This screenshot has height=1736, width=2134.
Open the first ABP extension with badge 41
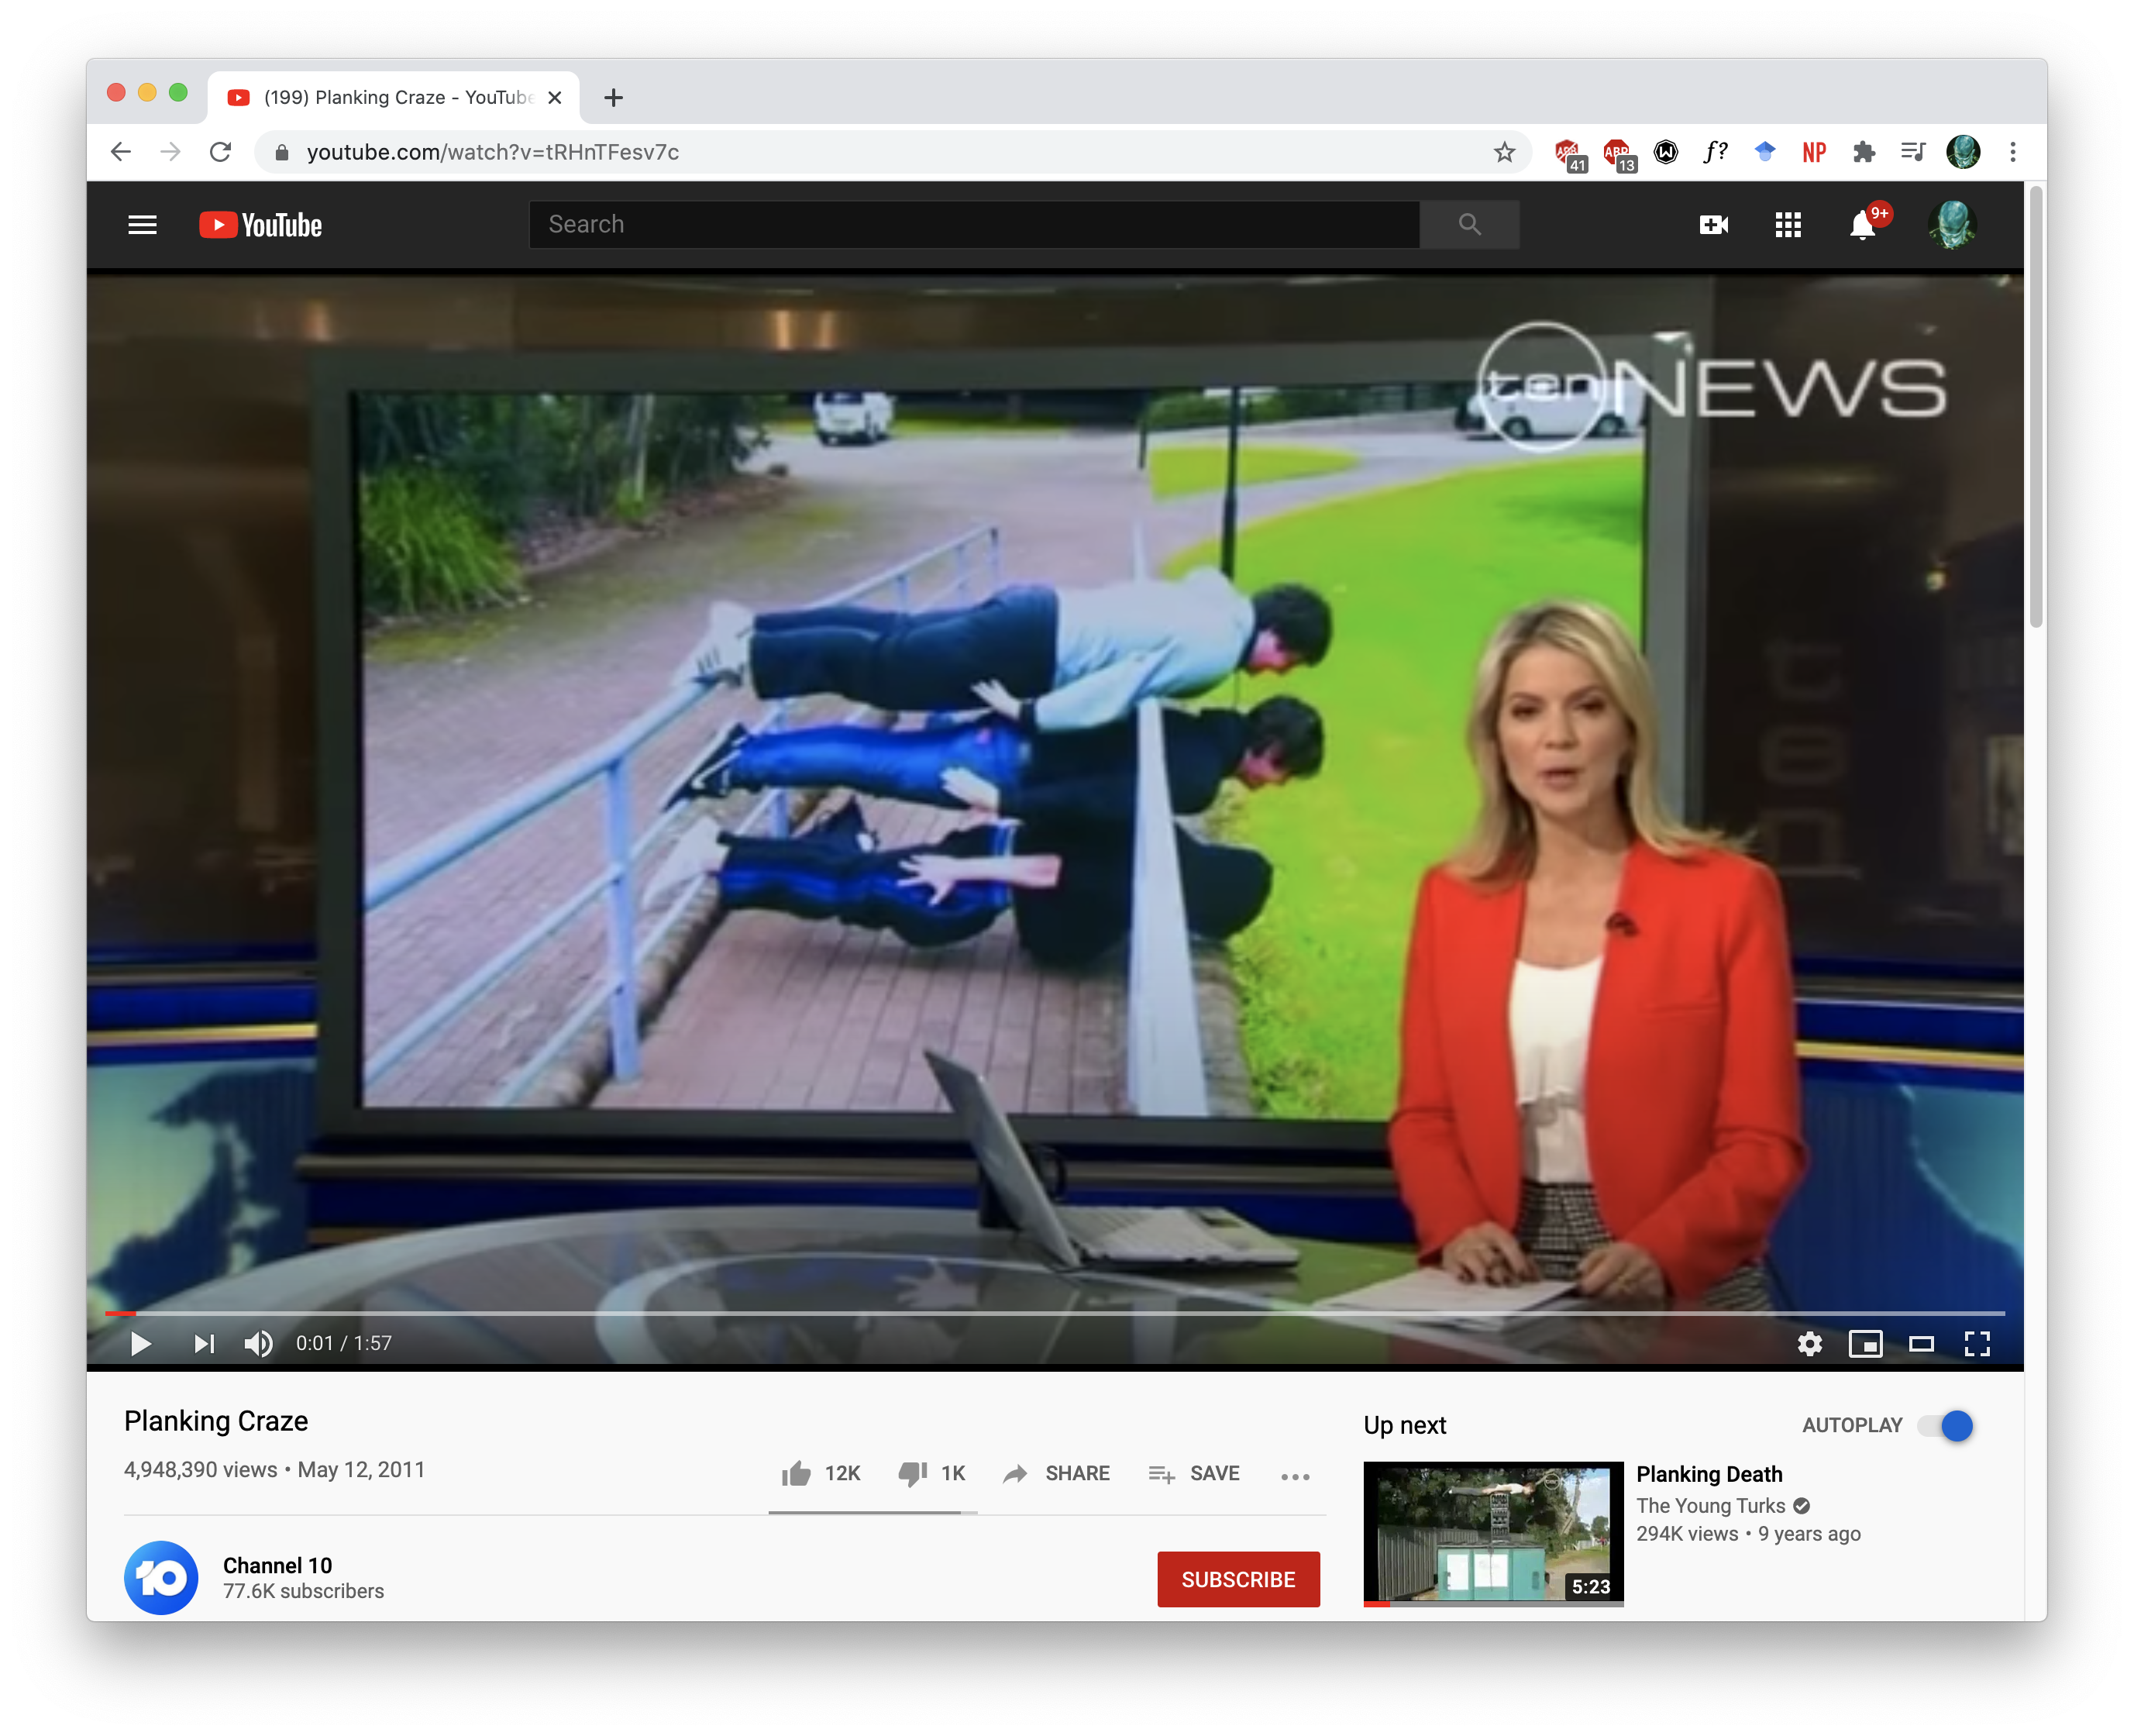pyautogui.click(x=1569, y=153)
